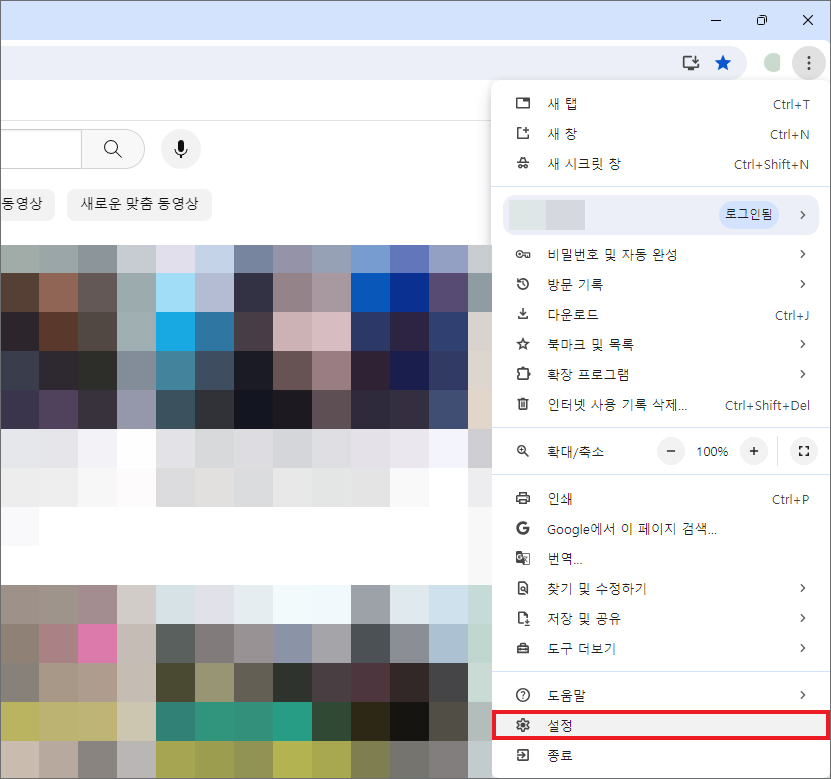Click the partially visible 동영상 filter chip
The height and width of the screenshot is (779, 831).
tap(26, 204)
